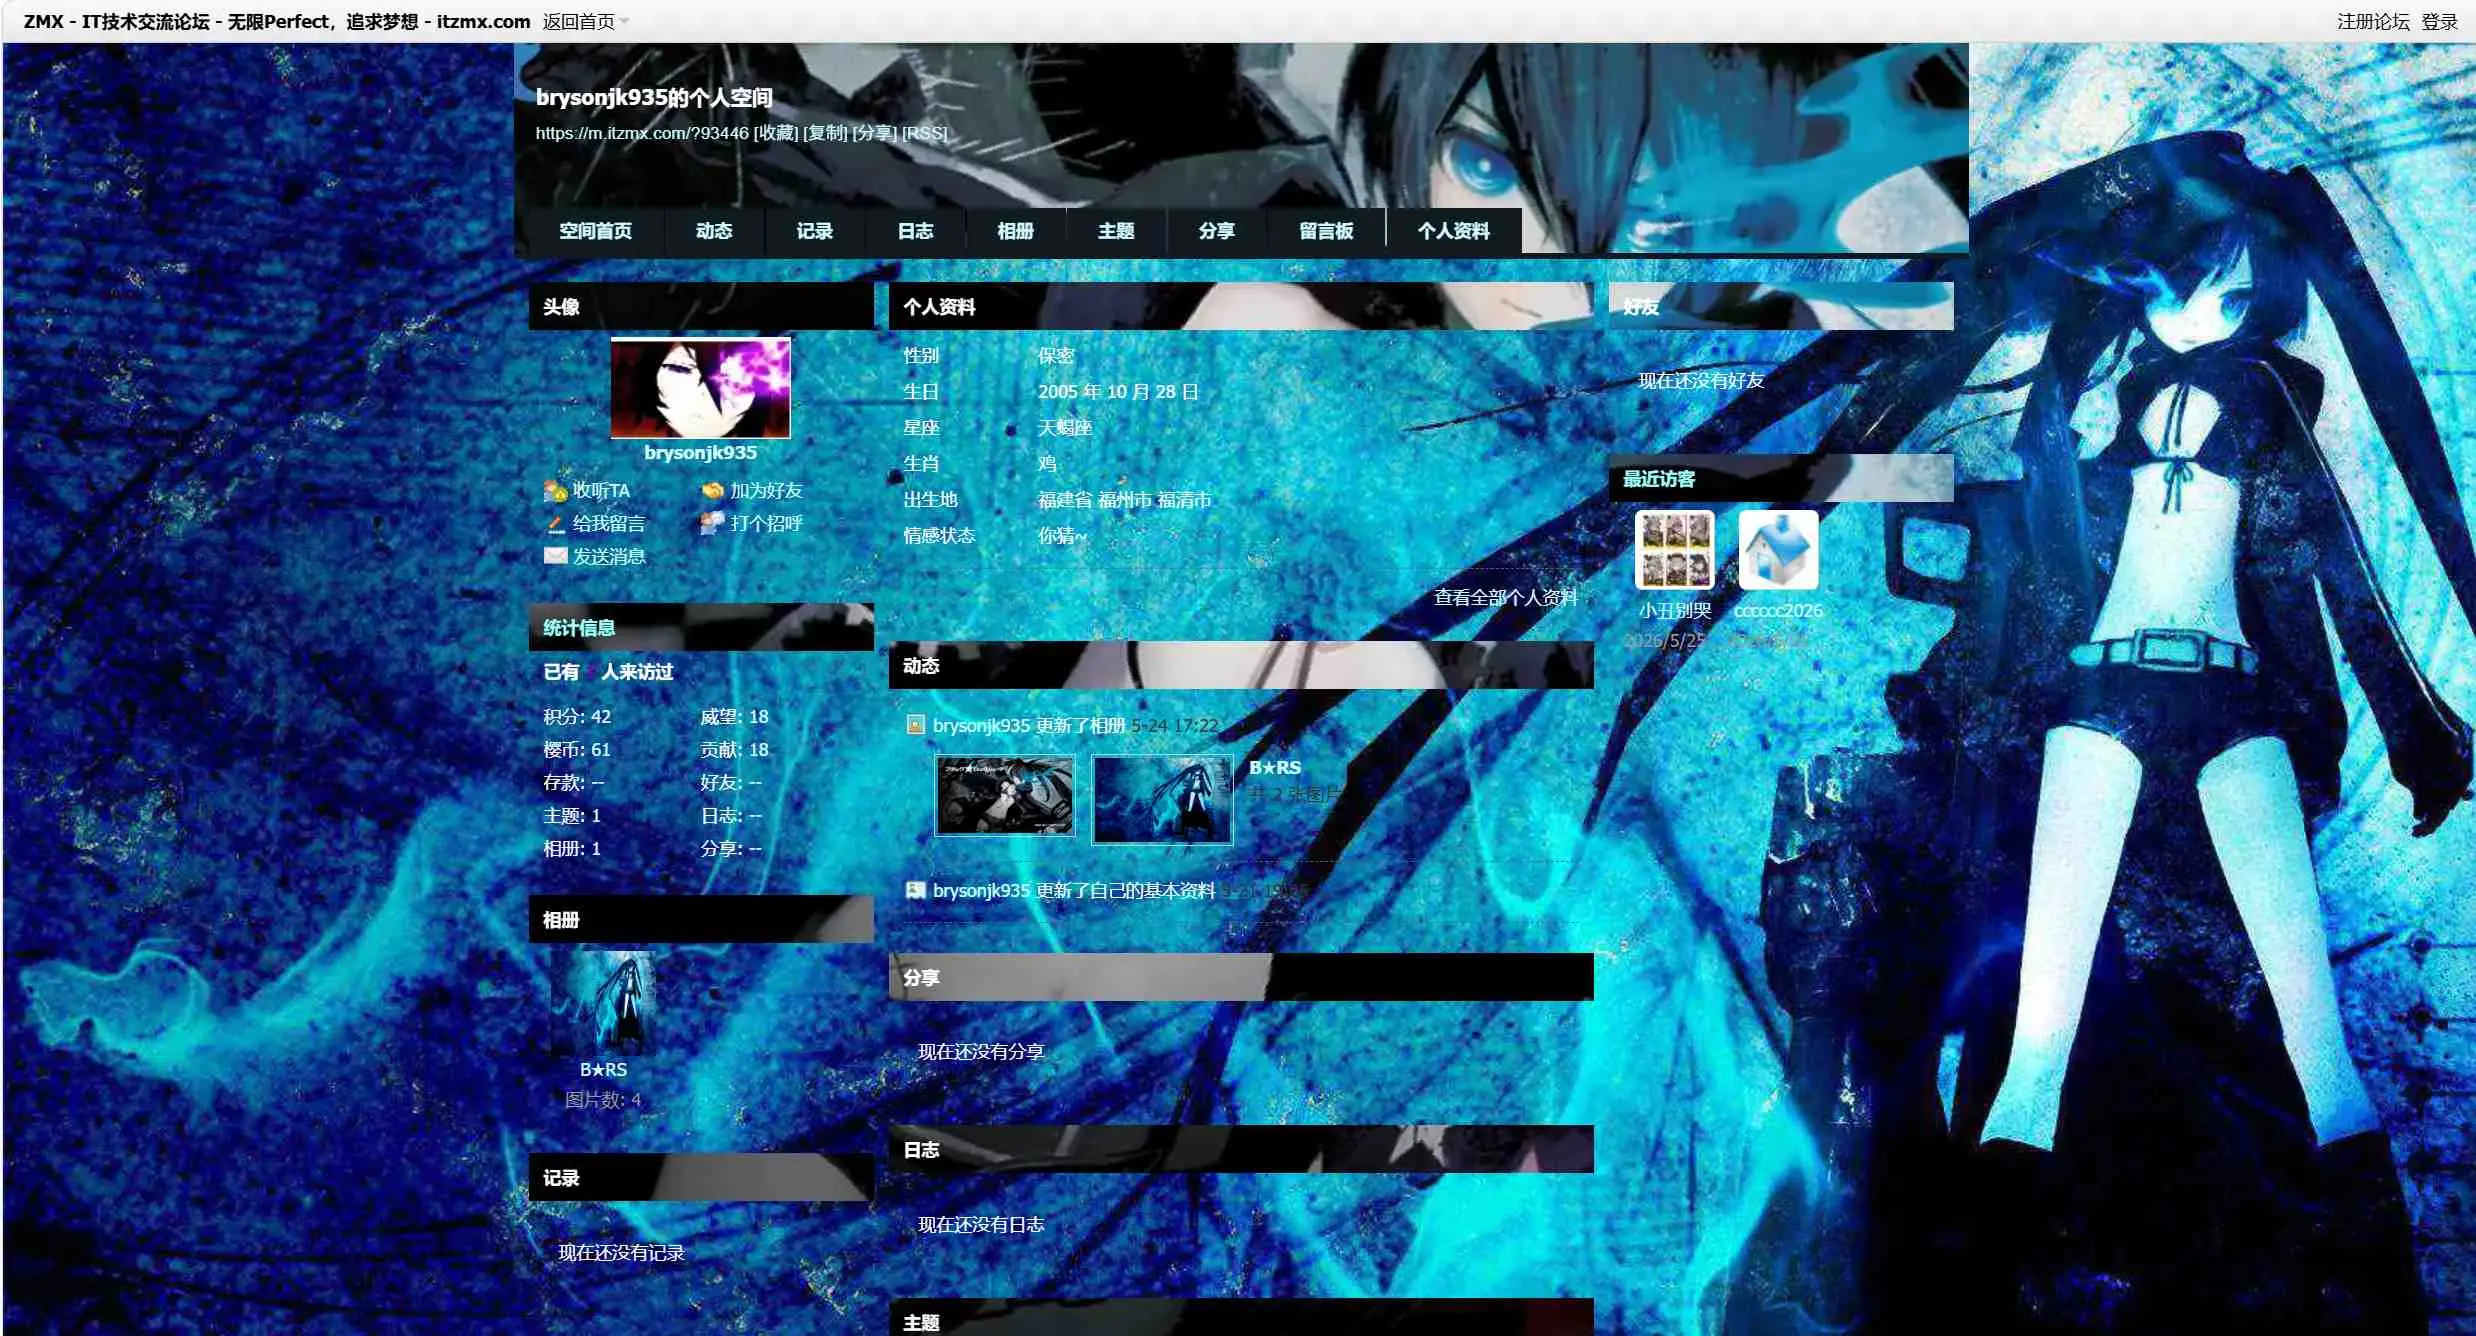Click the 樱币: 61 statistic

[577, 749]
